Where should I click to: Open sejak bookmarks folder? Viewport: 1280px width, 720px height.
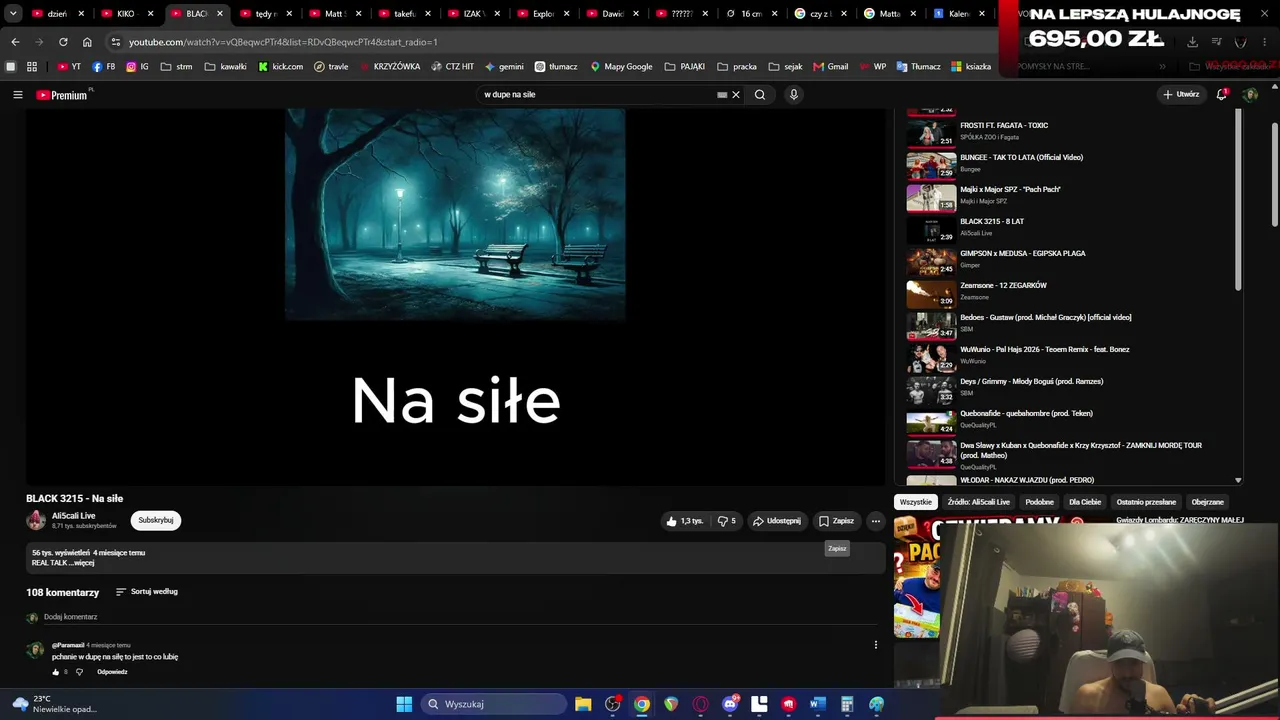786,67
